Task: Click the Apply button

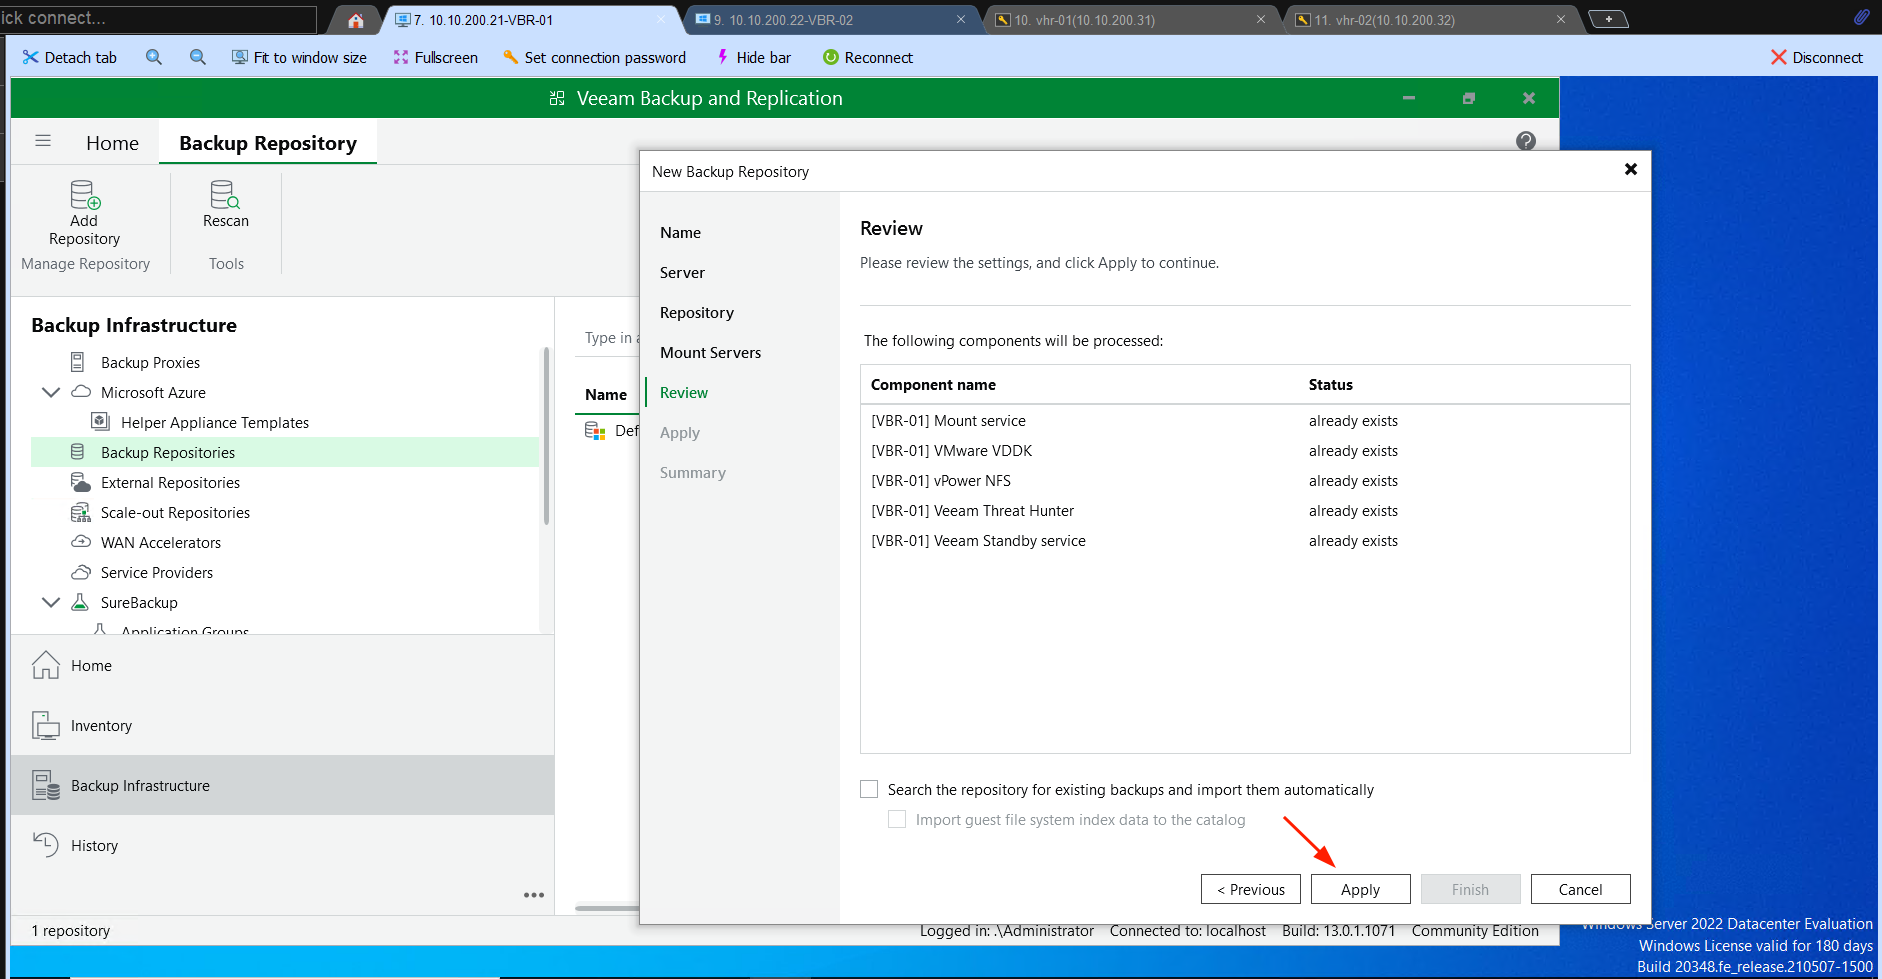Action: point(1361,889)
